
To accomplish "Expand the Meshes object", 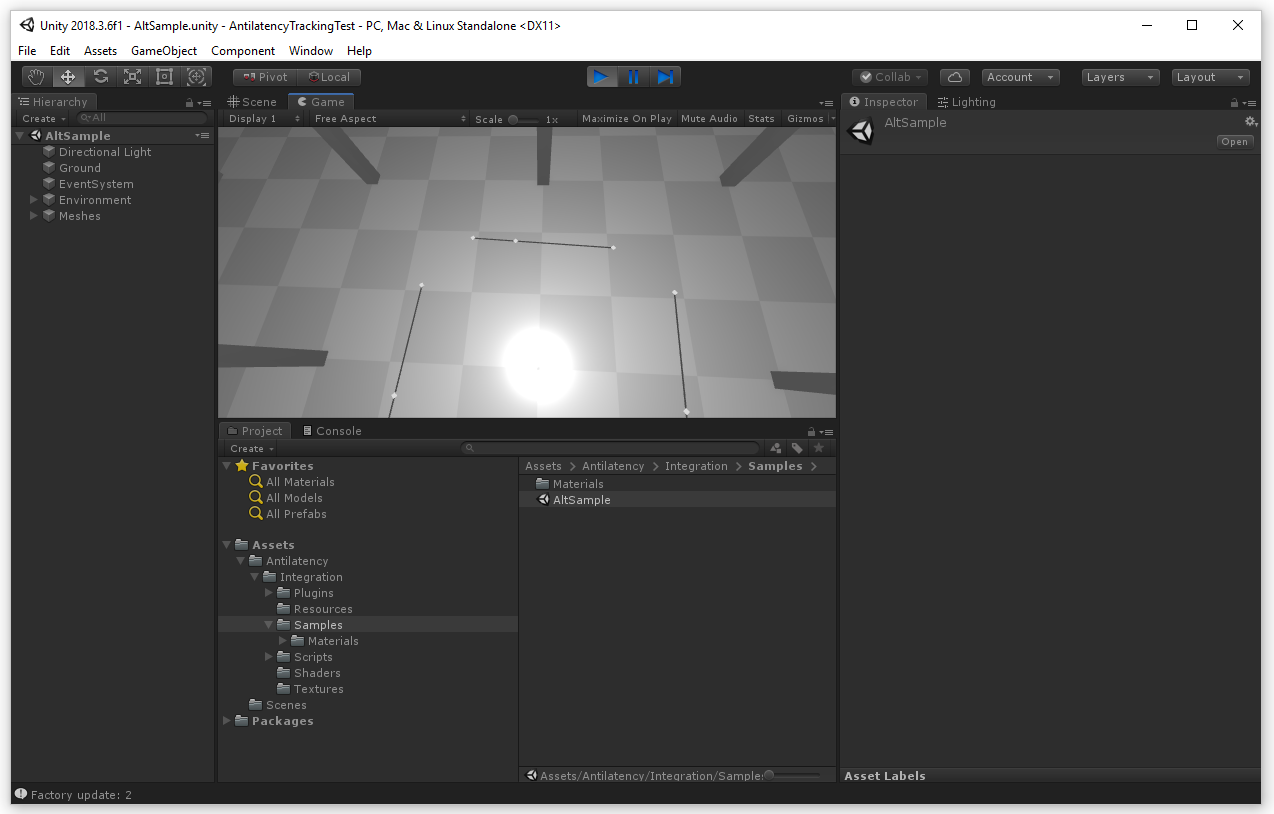I will pyautogui.click(x=34, y=216).
